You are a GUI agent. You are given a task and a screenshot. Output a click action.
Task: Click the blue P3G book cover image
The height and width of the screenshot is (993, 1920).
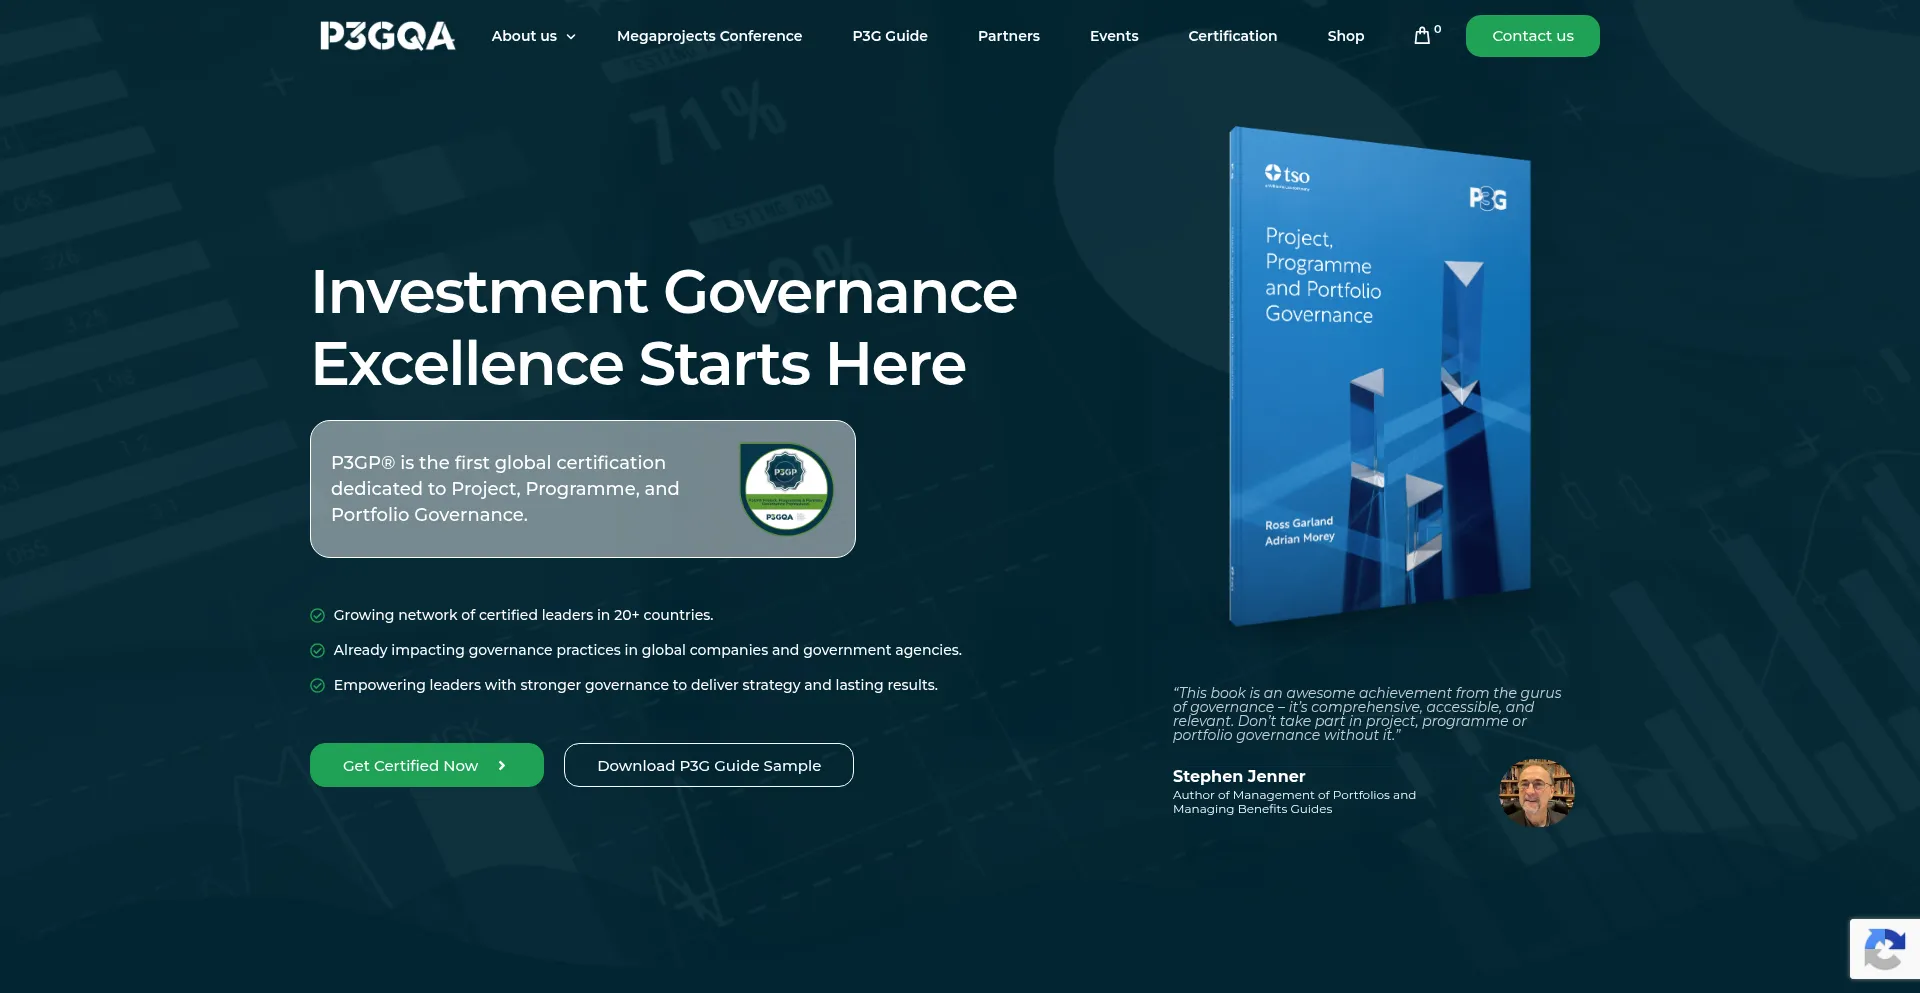[x=1380, y=376]
